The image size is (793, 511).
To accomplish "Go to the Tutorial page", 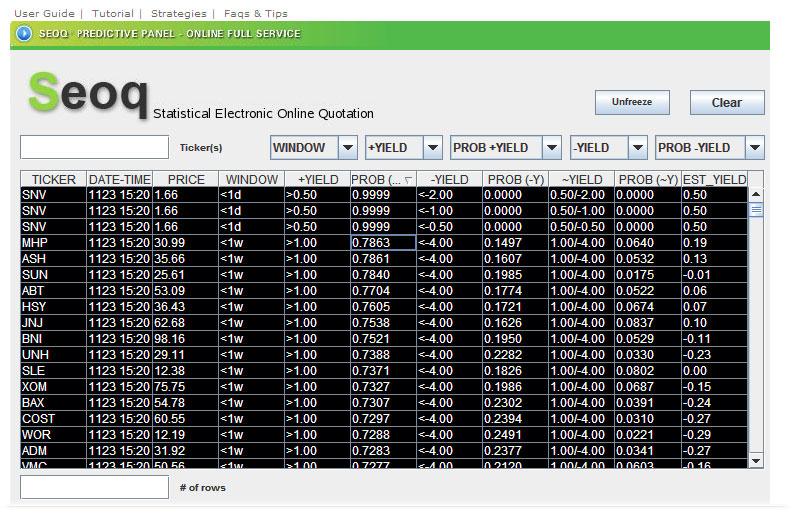I will [112, 13].
